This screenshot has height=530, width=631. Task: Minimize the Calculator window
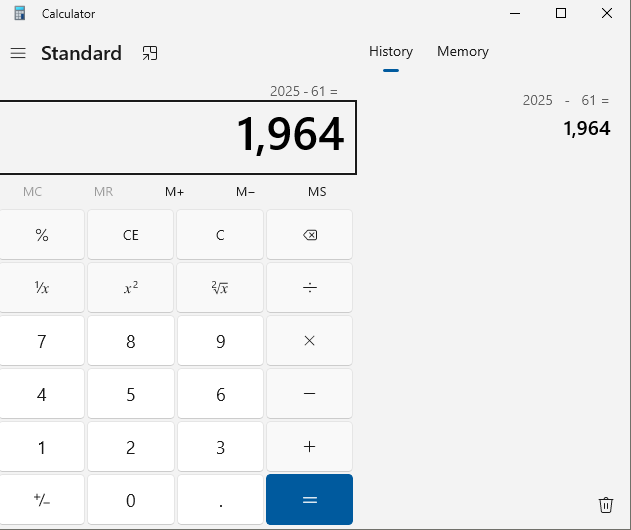pos(515,14)
